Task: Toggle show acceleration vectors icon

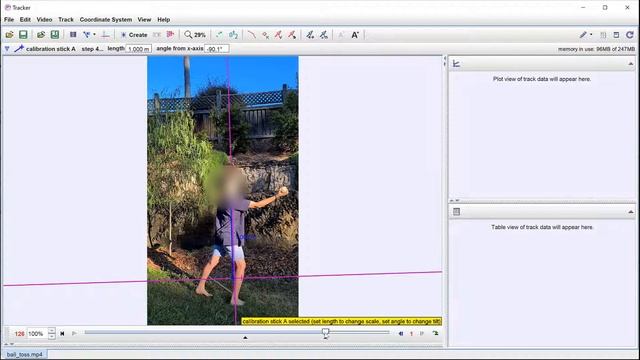Action: [x=292, y=35]
